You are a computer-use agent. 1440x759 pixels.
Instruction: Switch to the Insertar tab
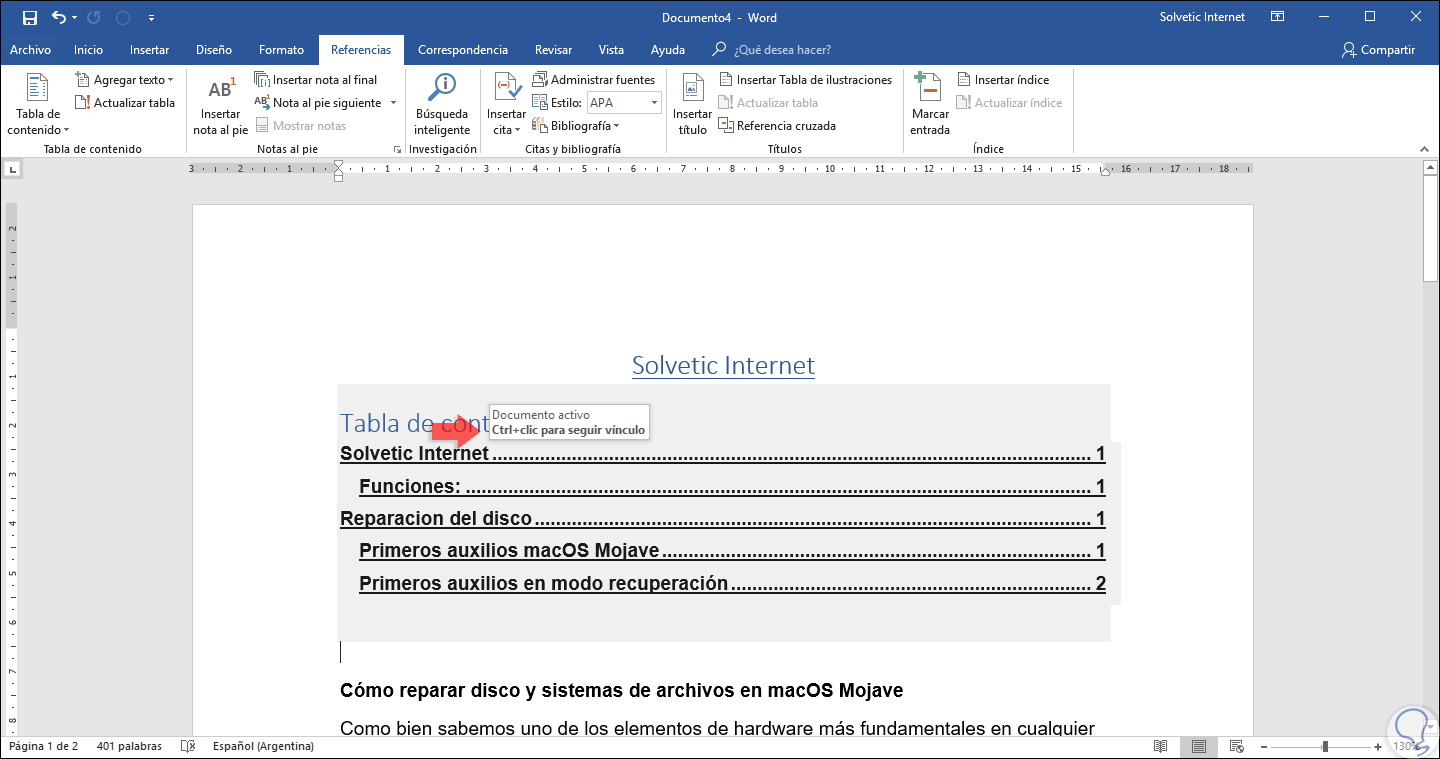149,50
